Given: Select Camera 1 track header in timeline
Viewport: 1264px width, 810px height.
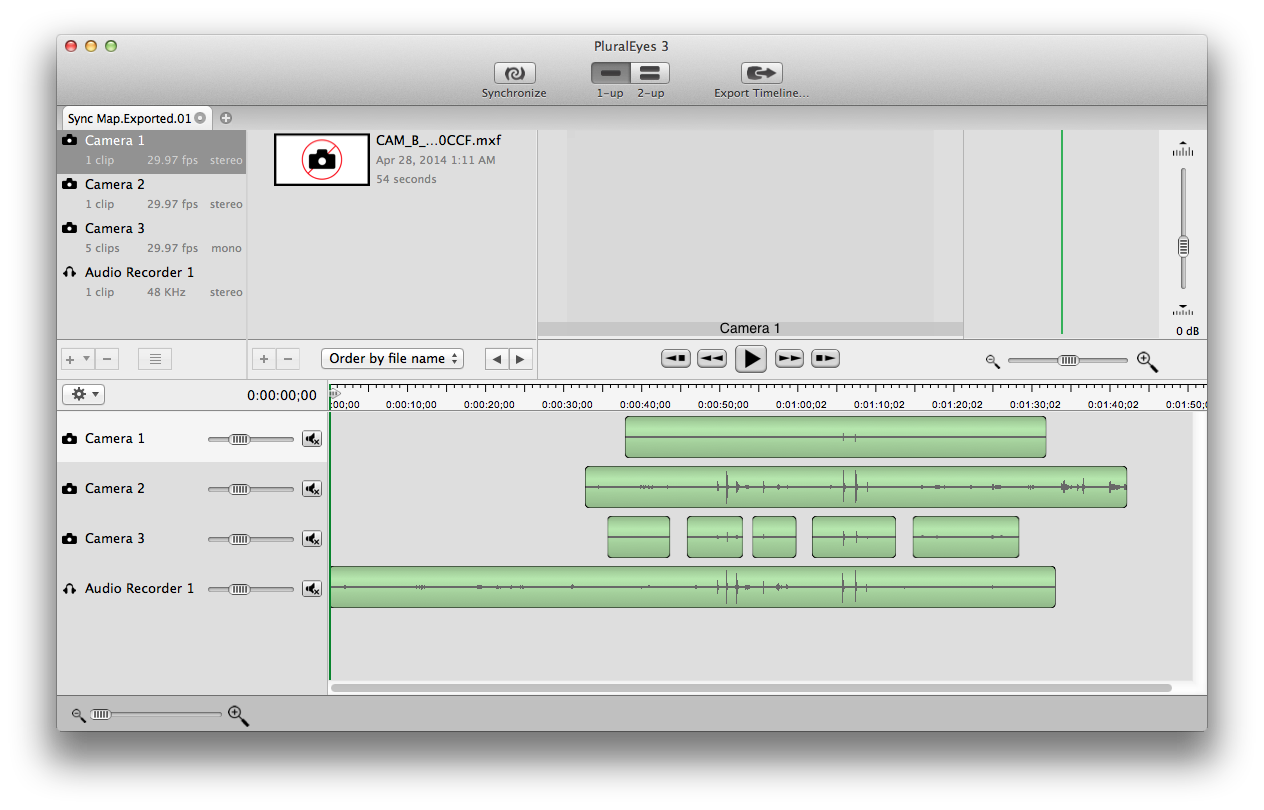Looking at the screenshot, I should (x=192, y=438).
